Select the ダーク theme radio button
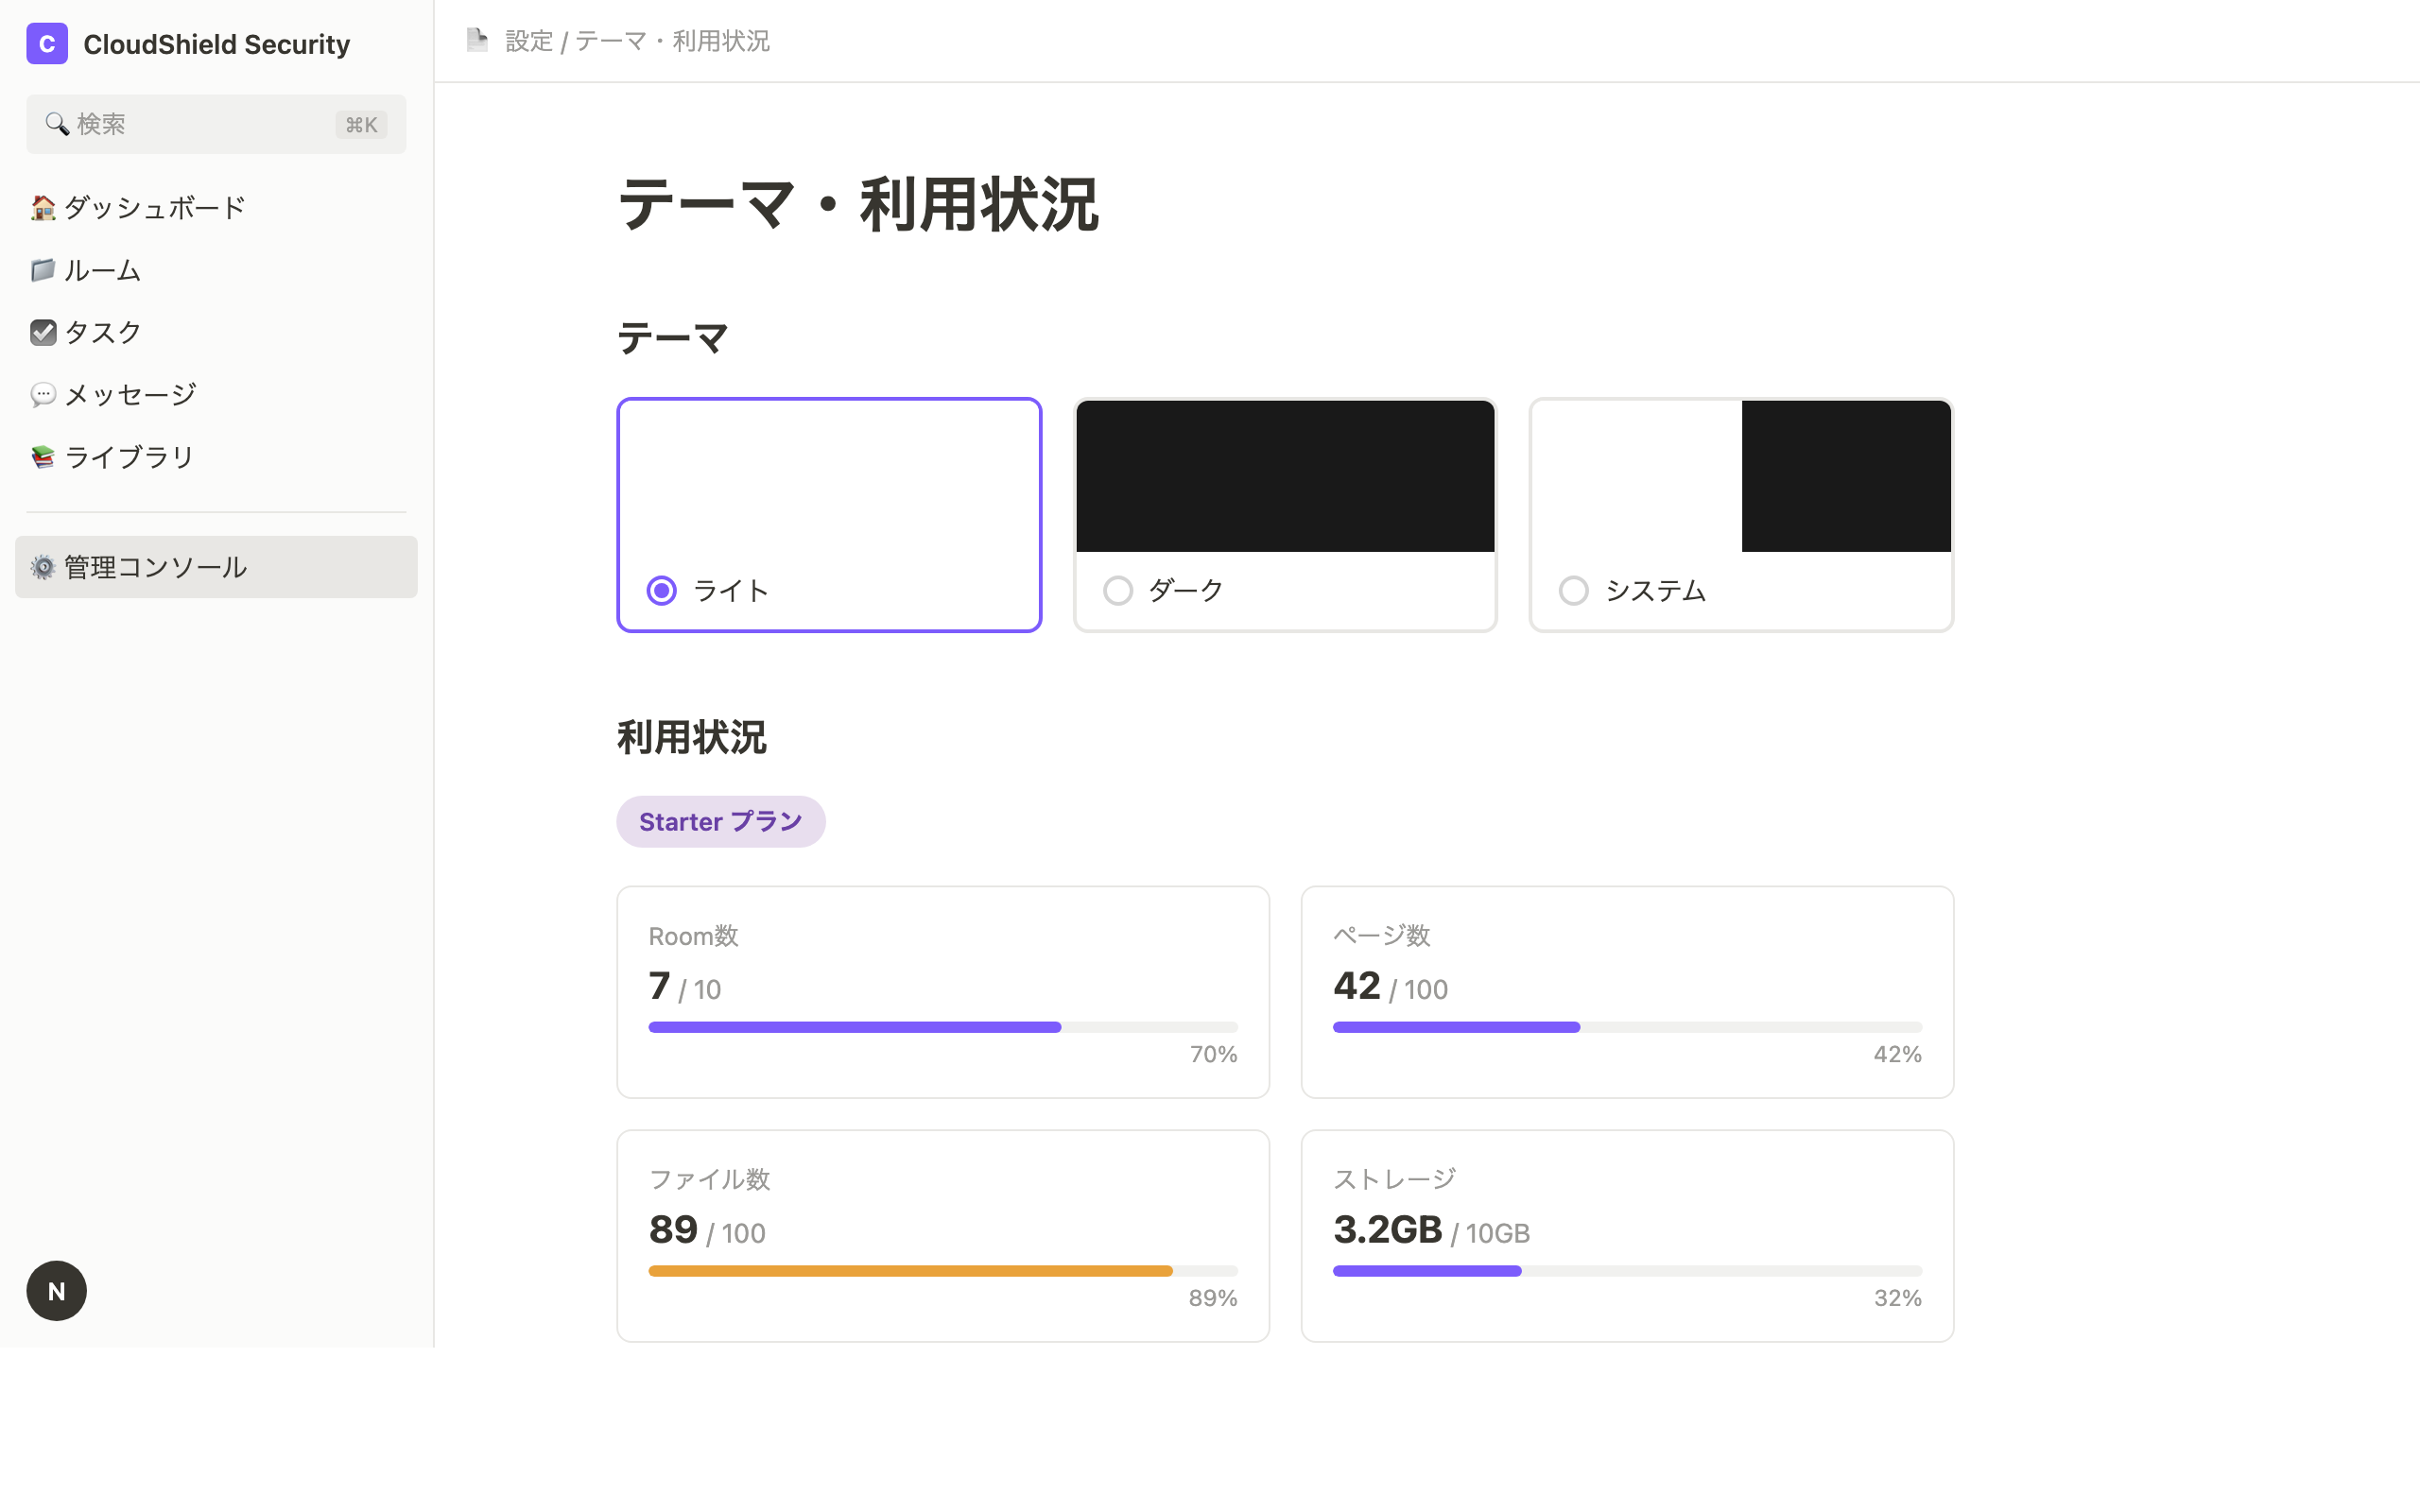This screenshot has width=2420, height=1512. (x=1118, y=590)
